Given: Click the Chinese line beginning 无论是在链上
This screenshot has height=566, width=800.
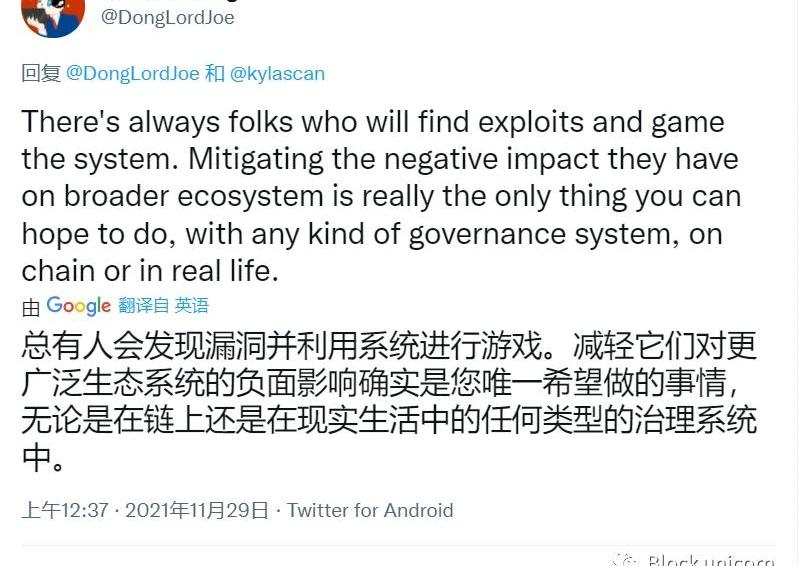Looking at the screenshot, I should (390, 420).
